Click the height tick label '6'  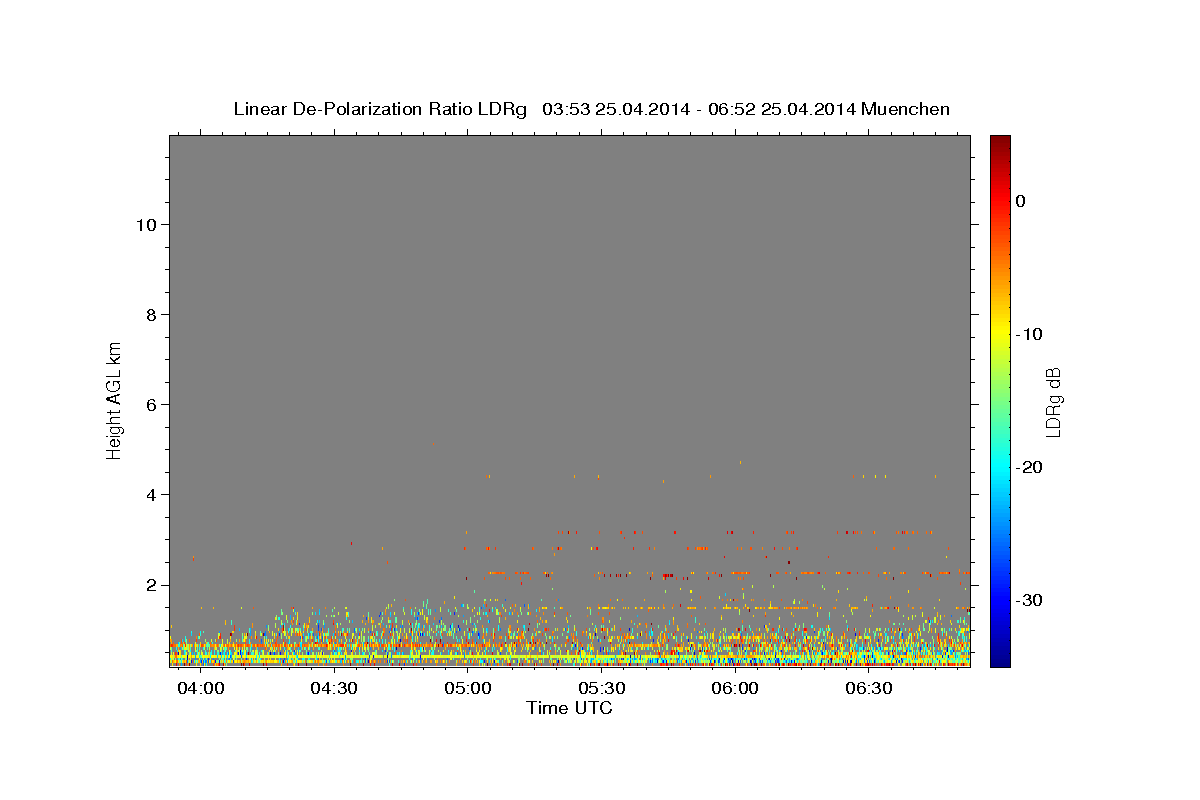point(149,404)
